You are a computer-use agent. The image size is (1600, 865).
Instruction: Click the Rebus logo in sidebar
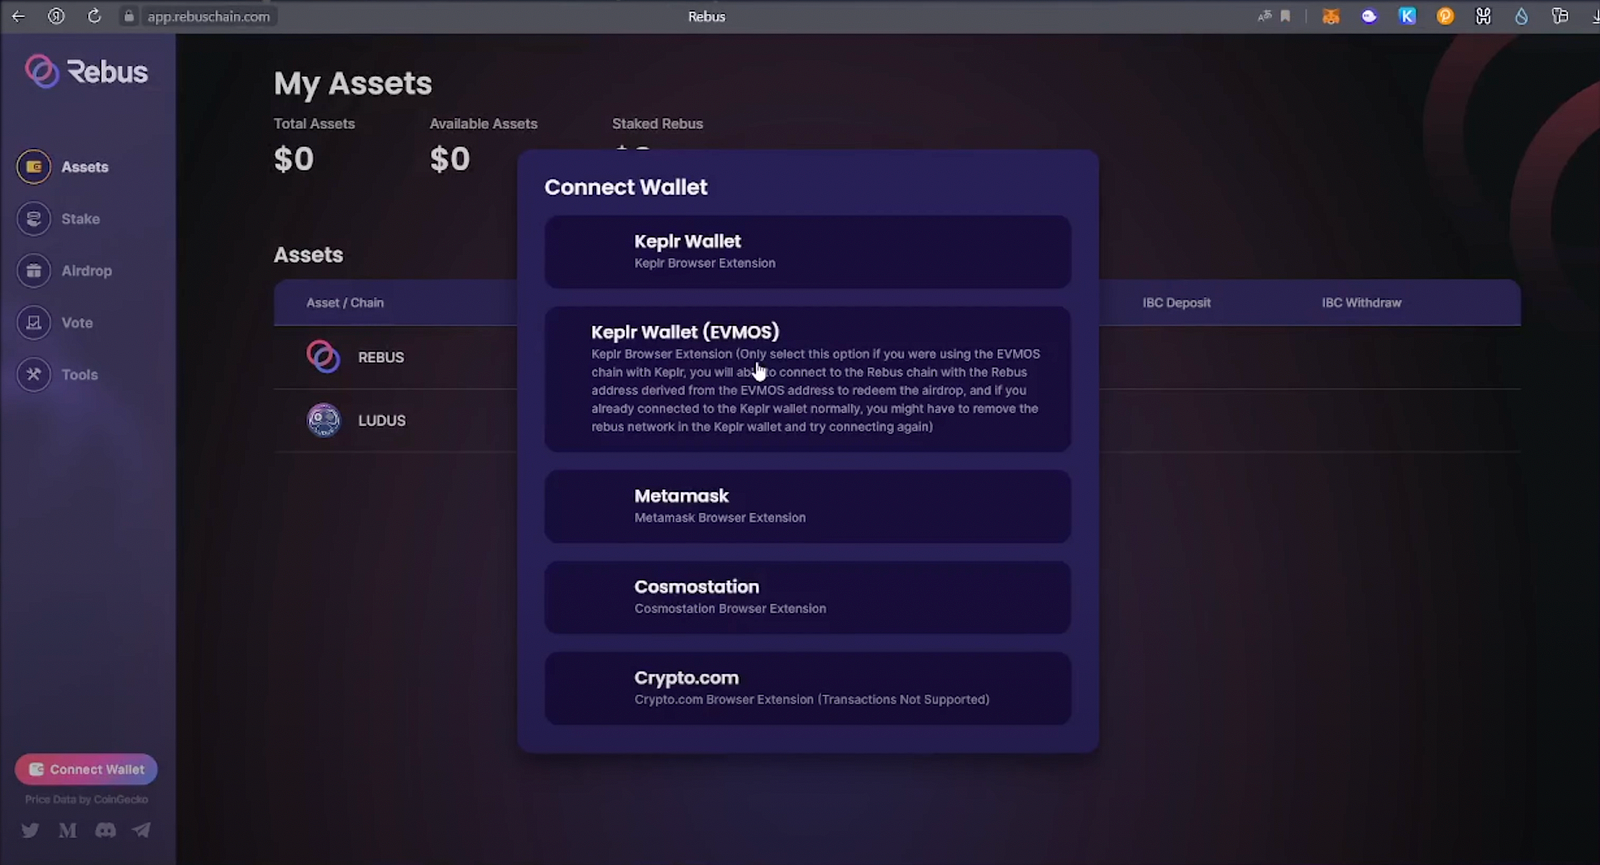point(87,72)
